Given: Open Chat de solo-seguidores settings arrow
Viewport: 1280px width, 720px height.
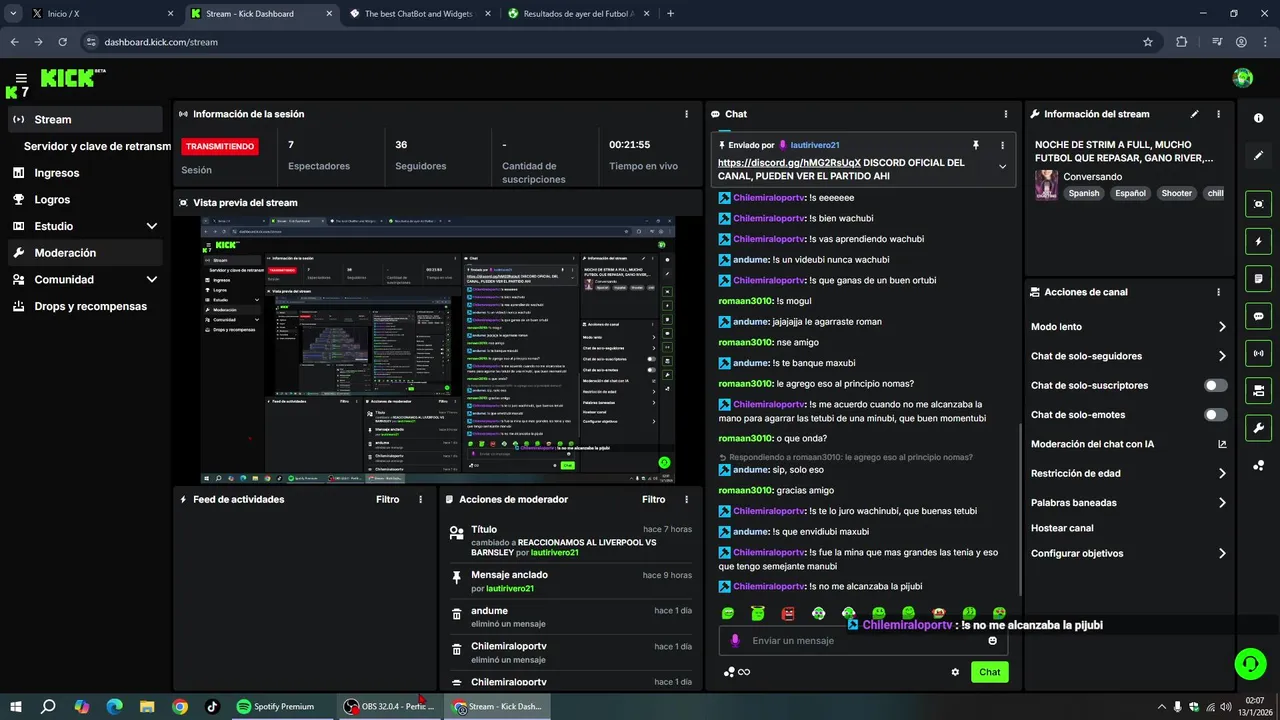Looking at the screenshot, I should point(1222,356).
